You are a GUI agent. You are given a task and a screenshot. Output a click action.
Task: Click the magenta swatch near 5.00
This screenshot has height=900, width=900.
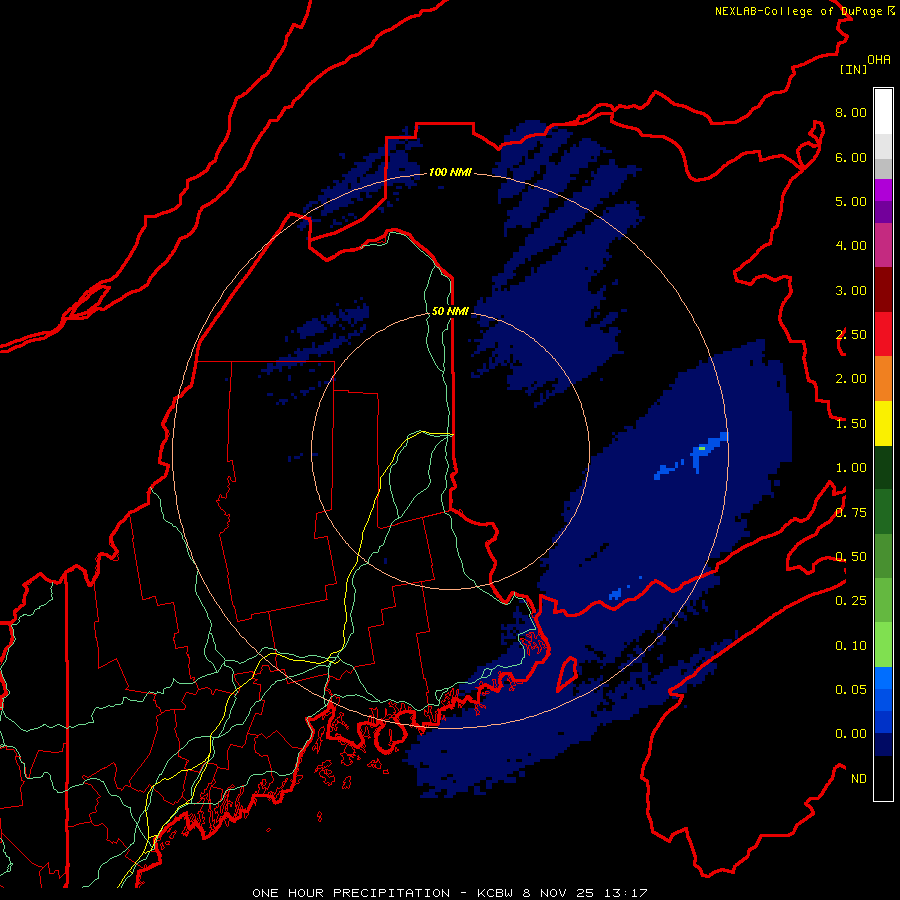(x=883, y=190)
